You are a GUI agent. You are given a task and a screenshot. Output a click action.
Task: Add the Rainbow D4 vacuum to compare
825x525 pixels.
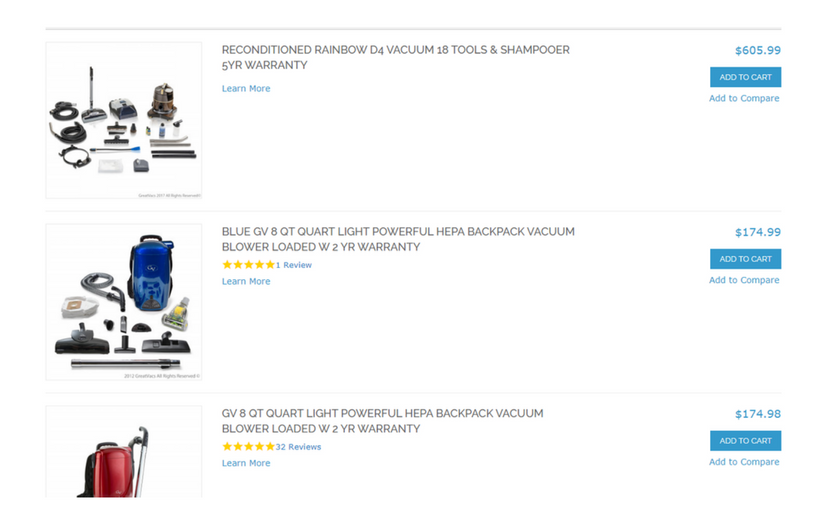(x=744, y=98)
